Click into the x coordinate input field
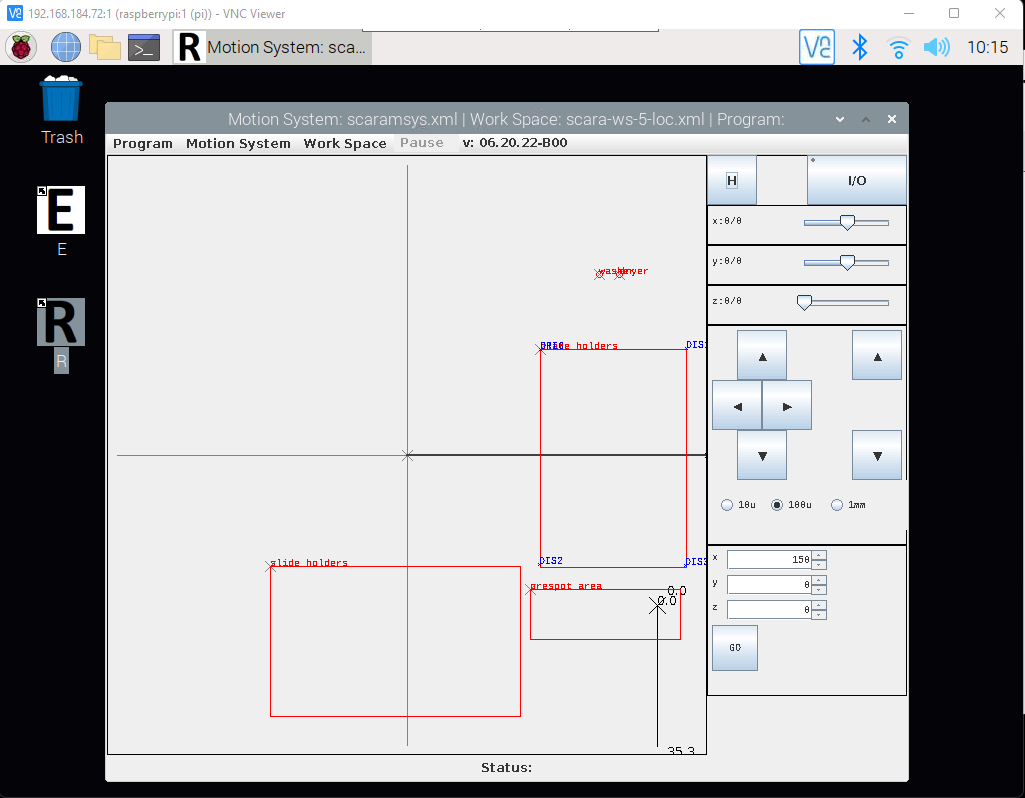Screen dimensions: 1025x798 pos(768,560)
